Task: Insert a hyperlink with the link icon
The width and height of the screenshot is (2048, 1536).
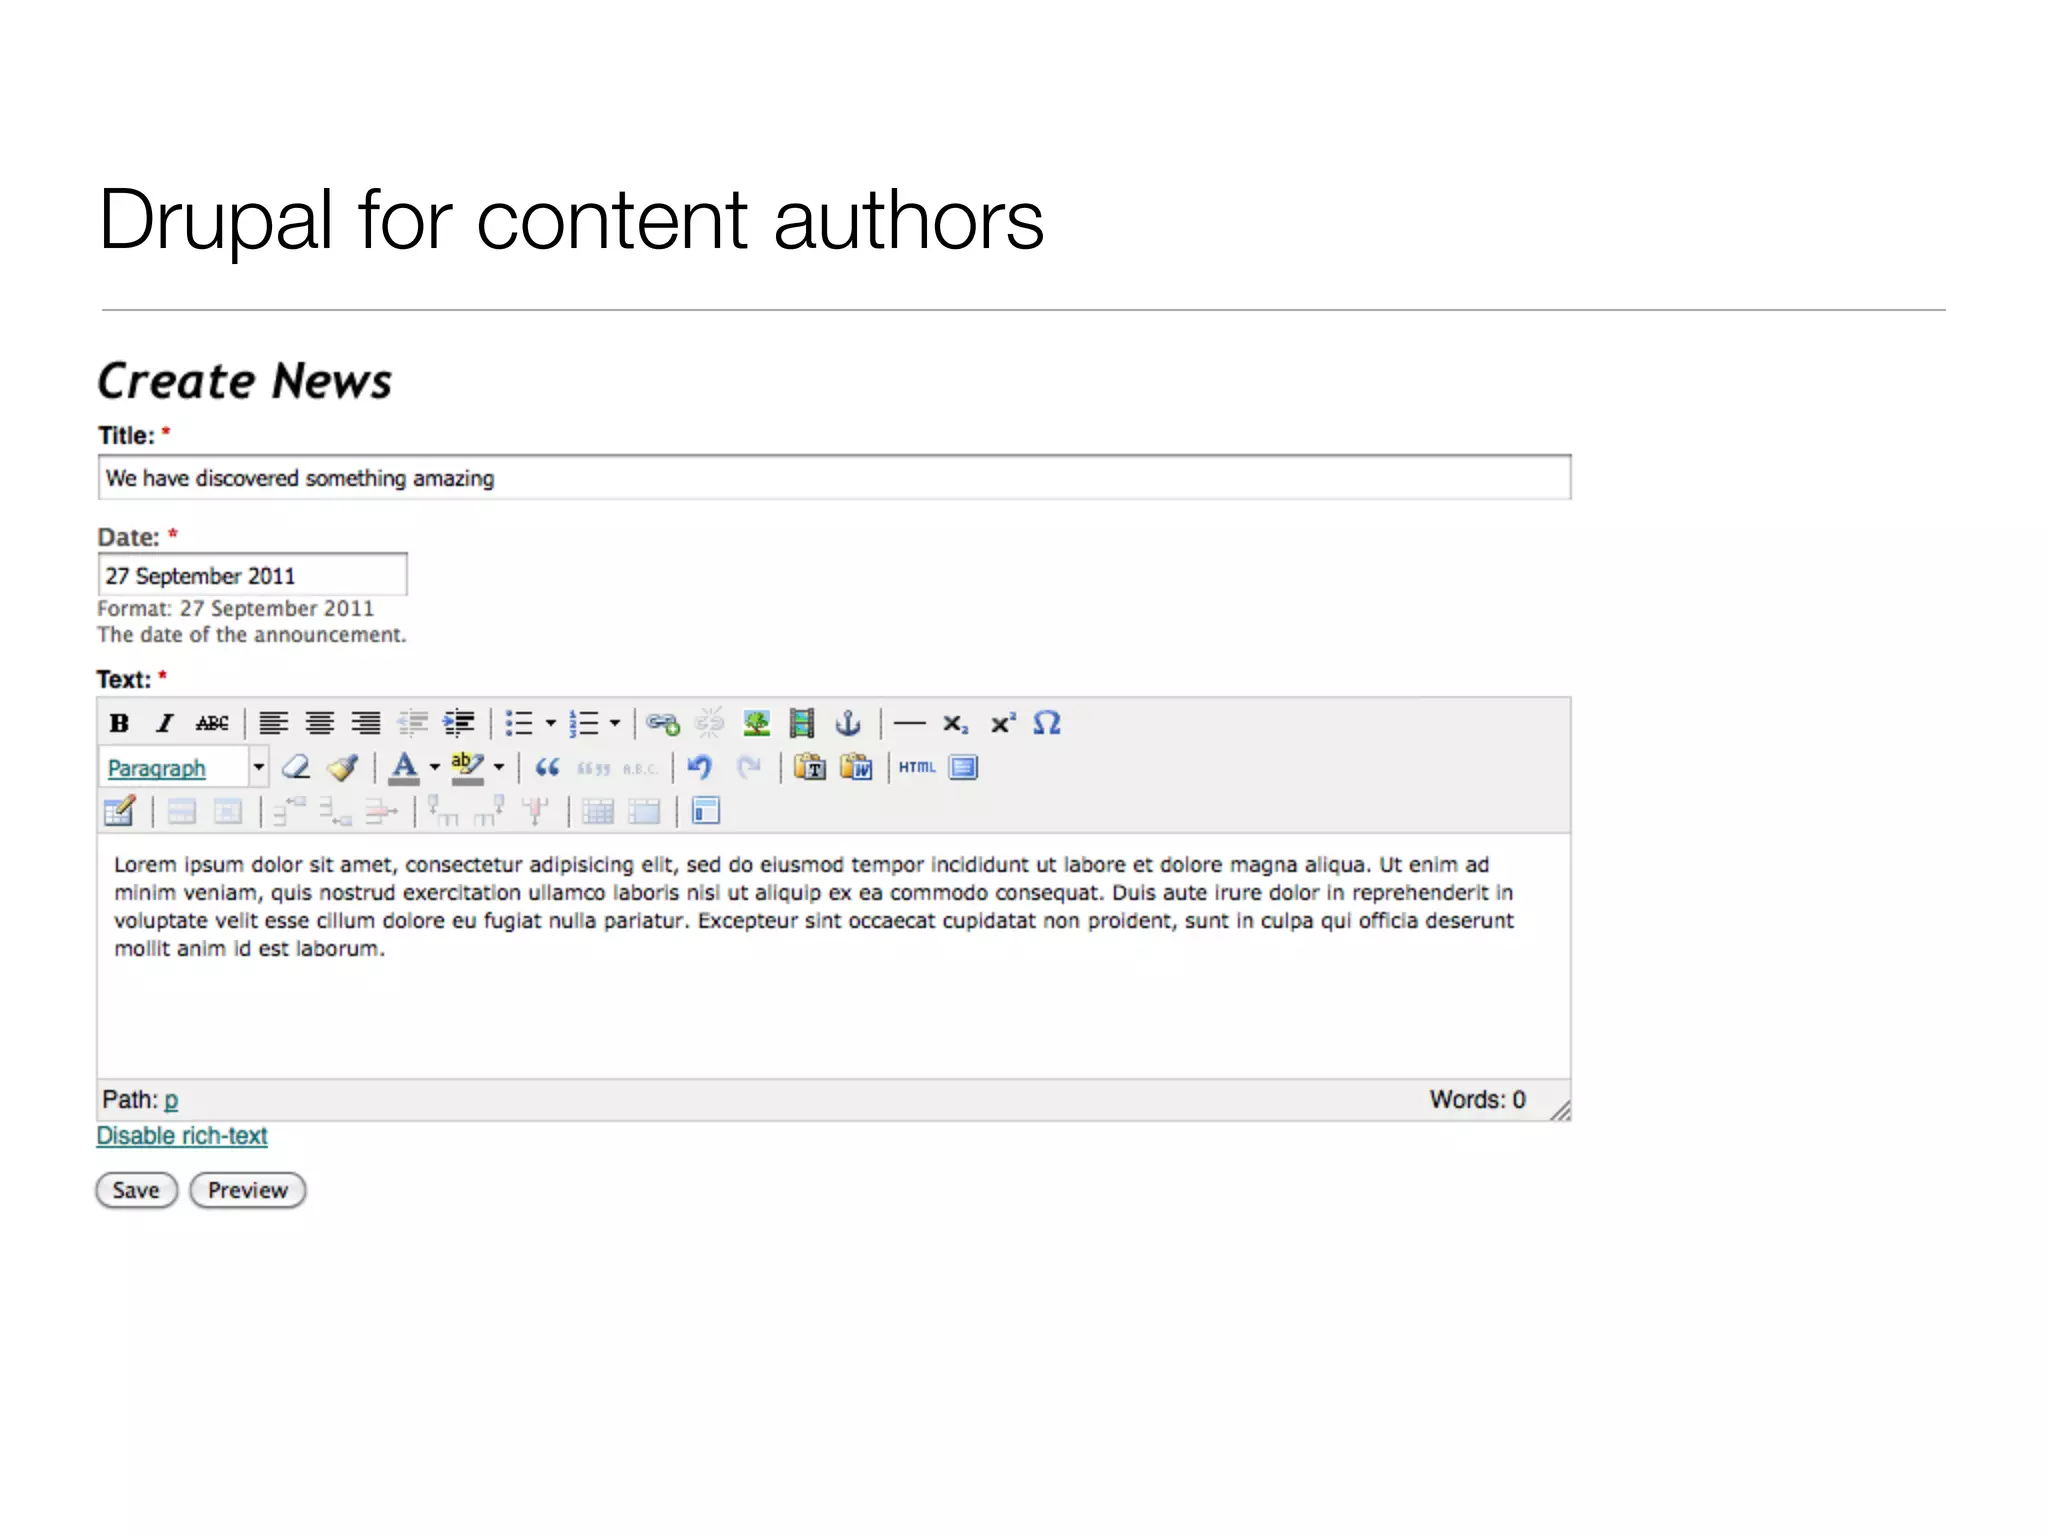Action: (x=662, y=723)
